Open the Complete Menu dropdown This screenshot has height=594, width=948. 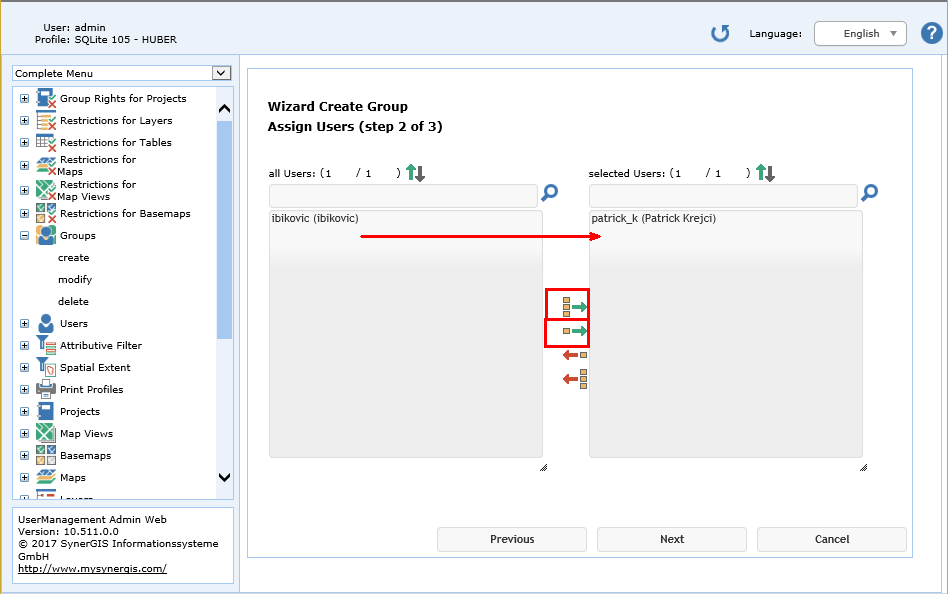pos(121,73)
